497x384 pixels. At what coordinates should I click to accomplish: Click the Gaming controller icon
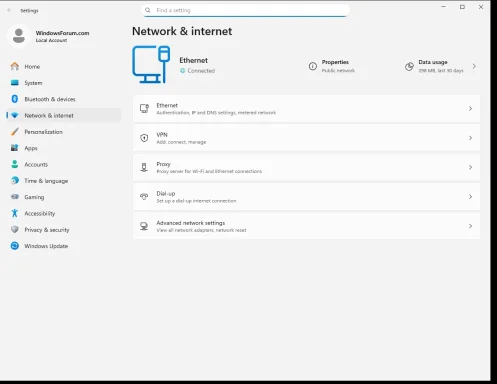coord(15,197)
